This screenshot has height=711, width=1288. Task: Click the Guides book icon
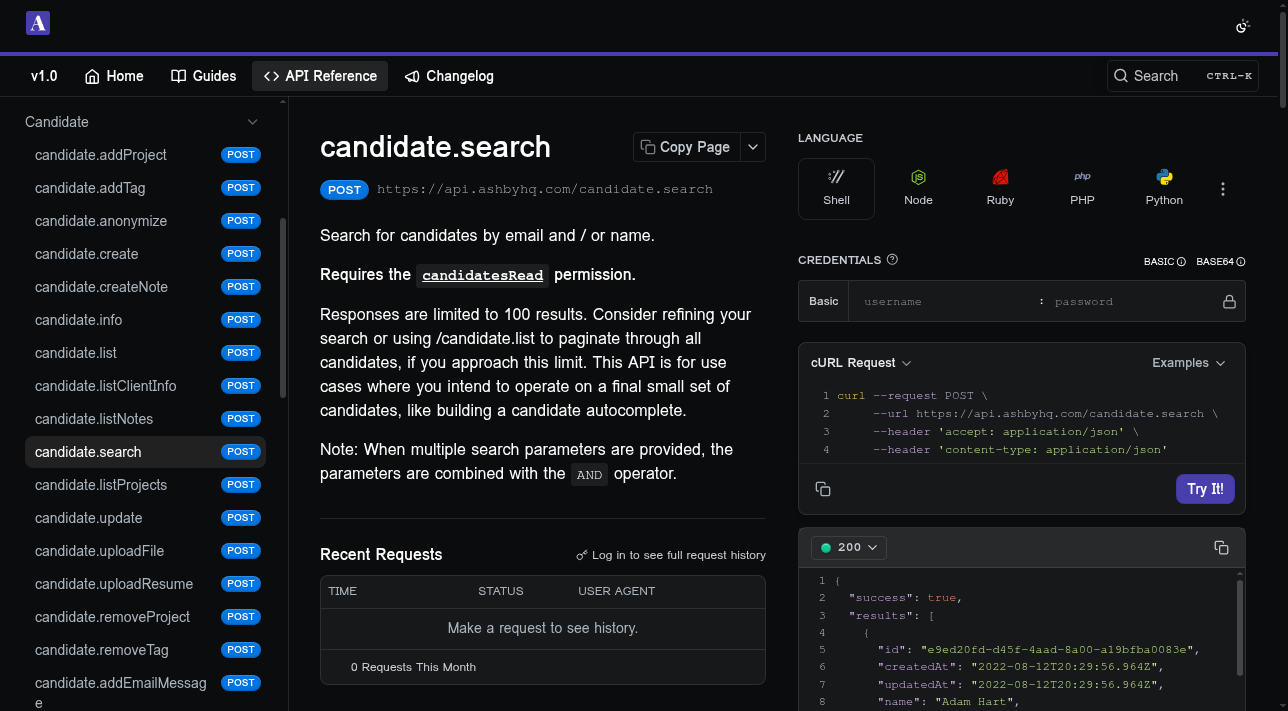(x=178, y=76)
